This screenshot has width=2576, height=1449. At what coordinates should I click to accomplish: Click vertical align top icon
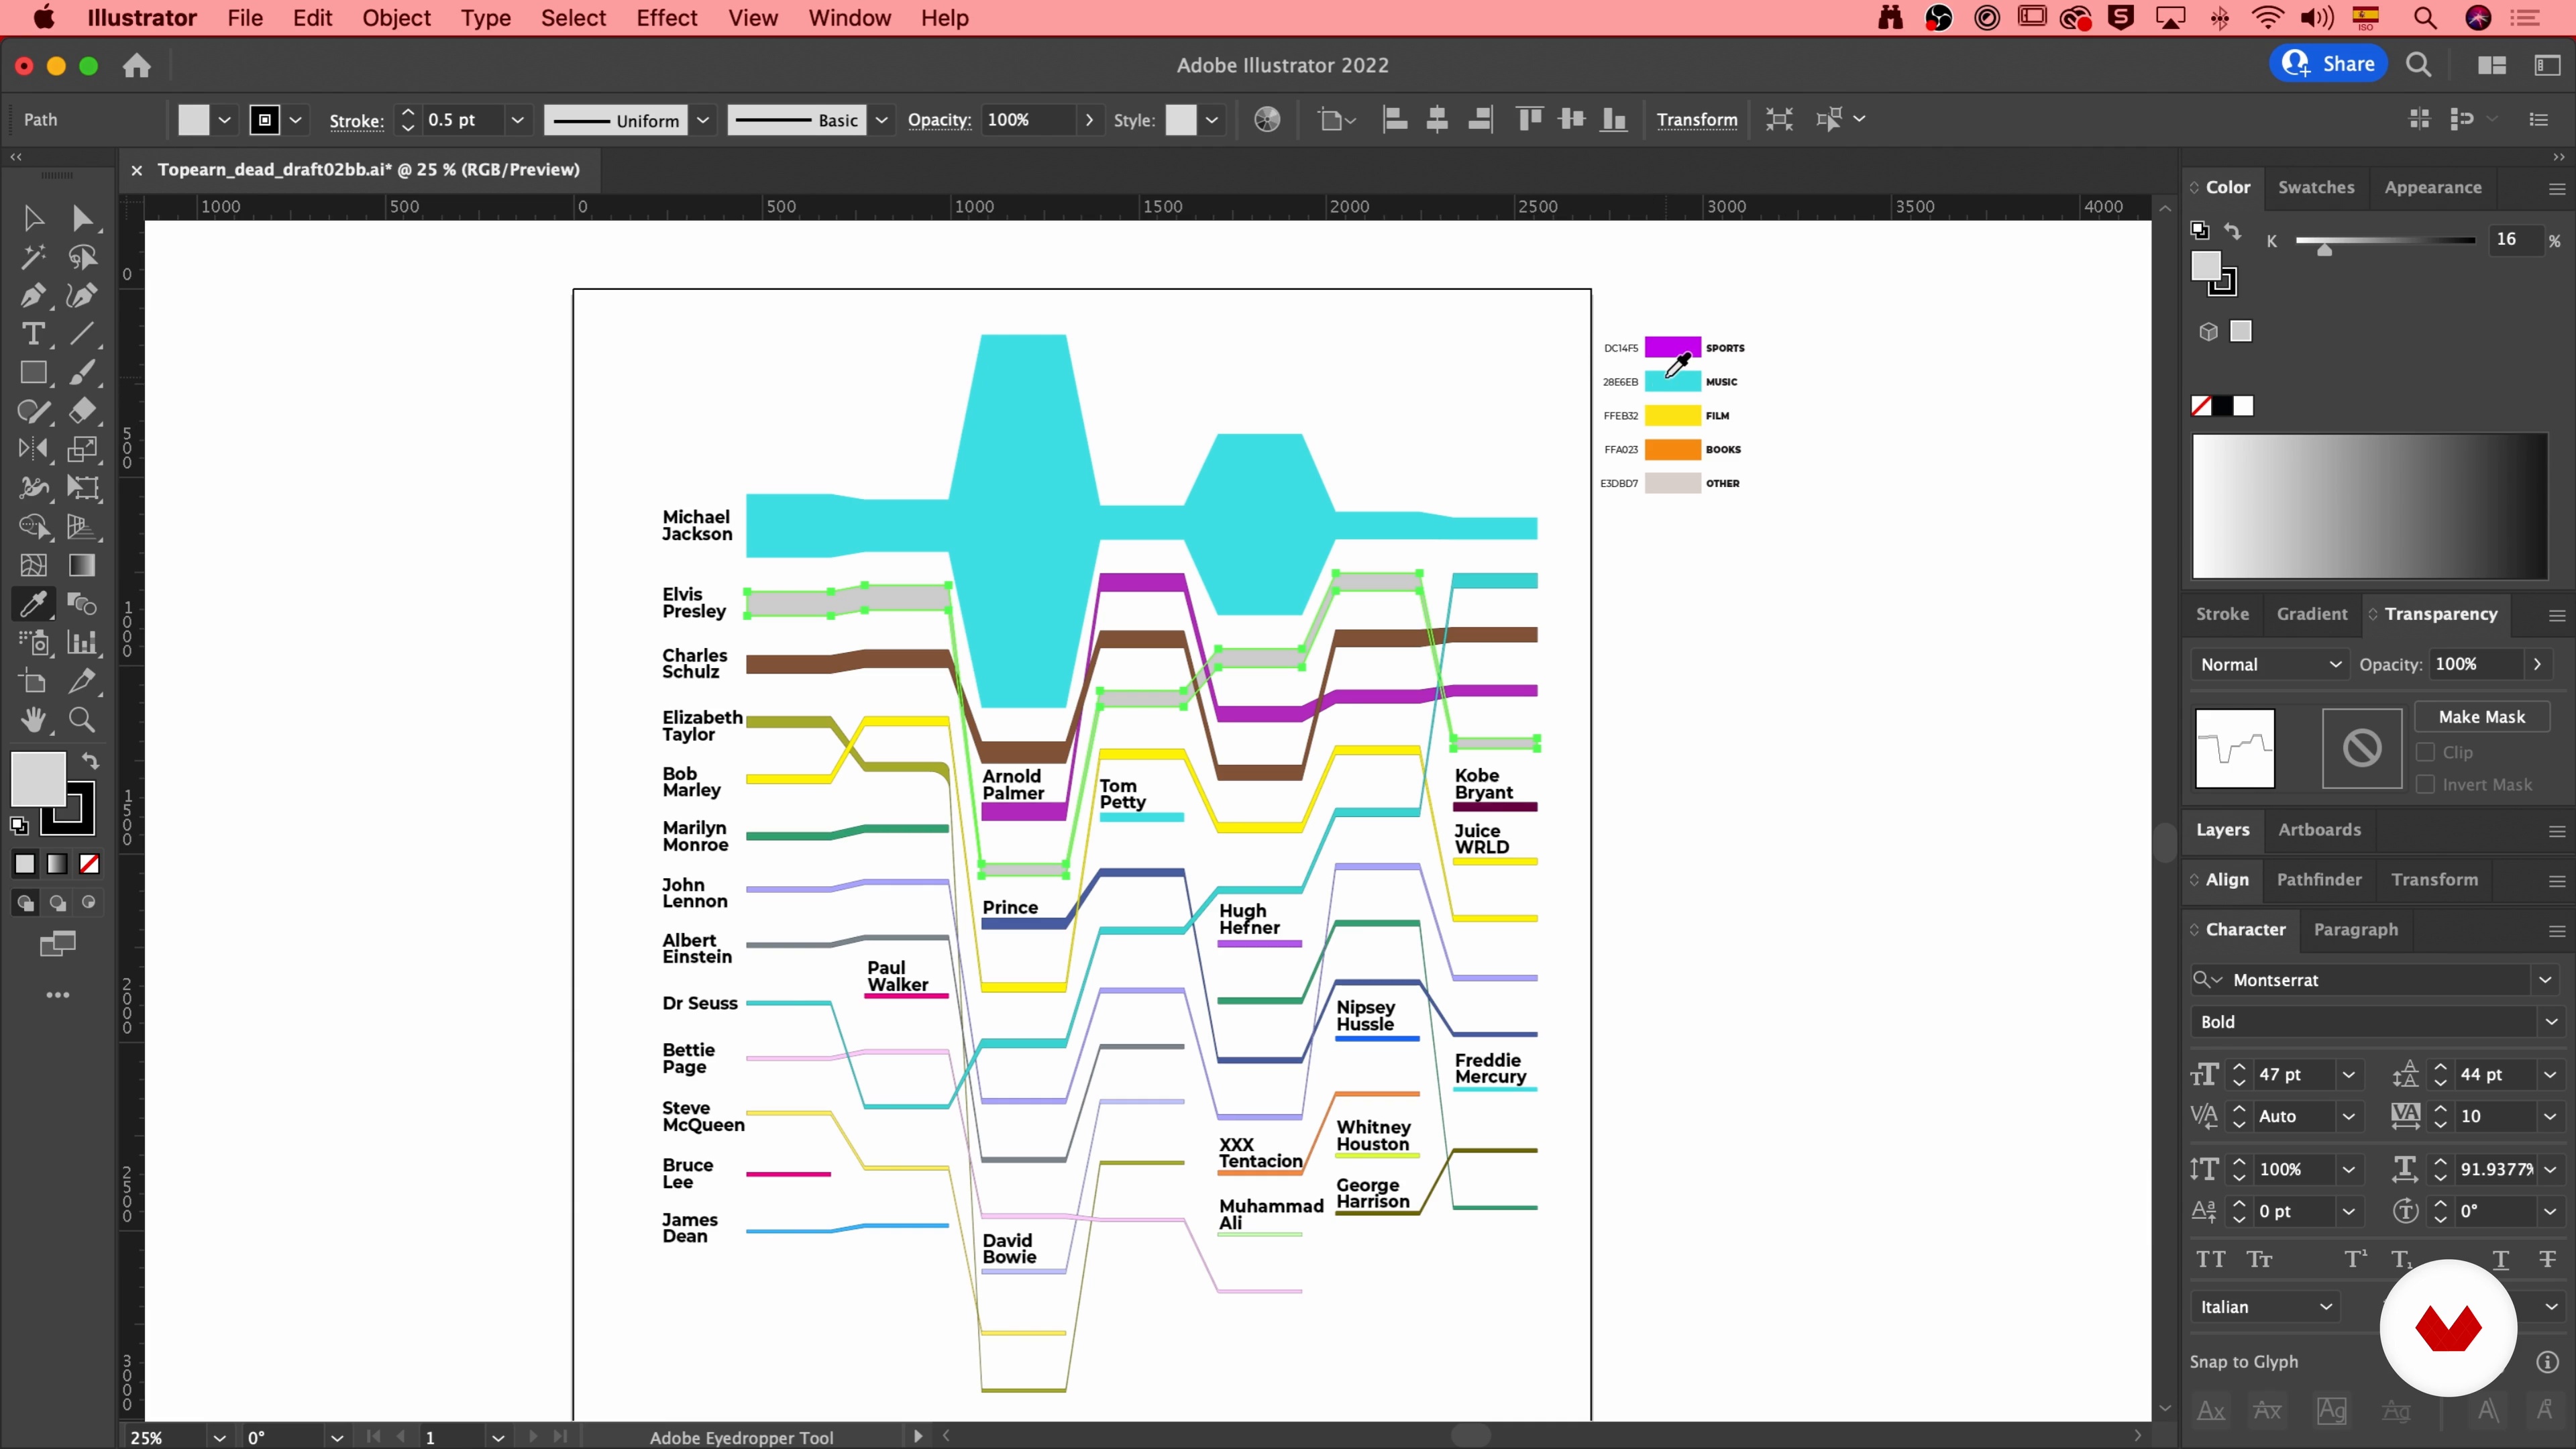(1529, 120)
